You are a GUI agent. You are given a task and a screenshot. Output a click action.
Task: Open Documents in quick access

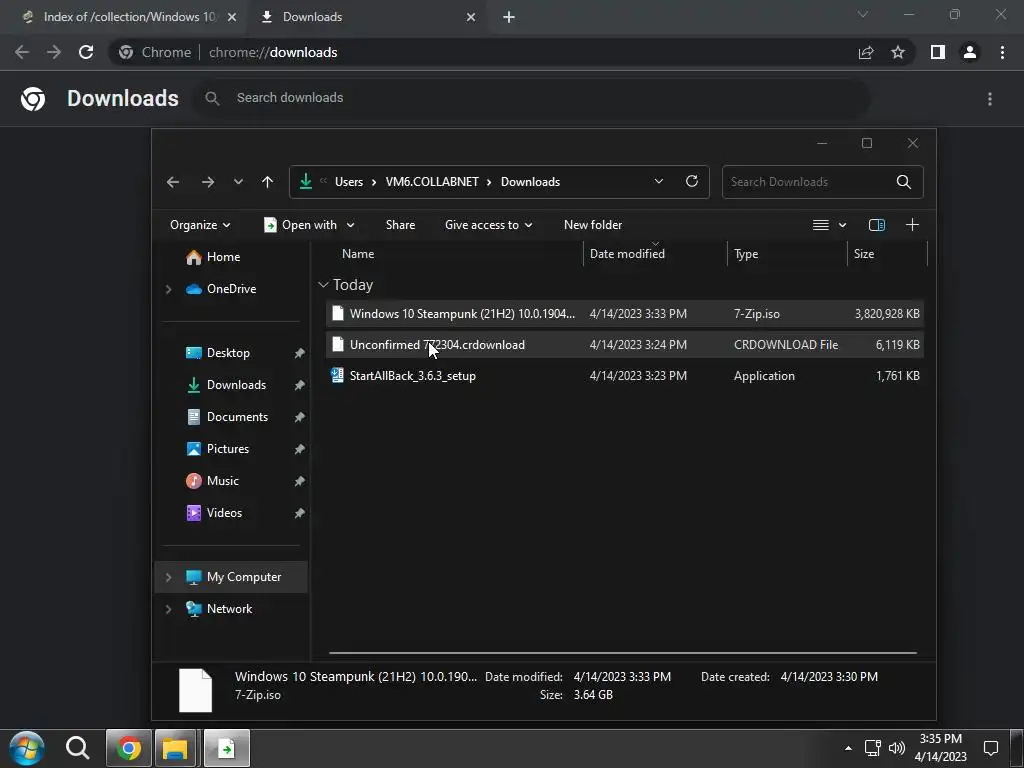click(x=237, y=417)
